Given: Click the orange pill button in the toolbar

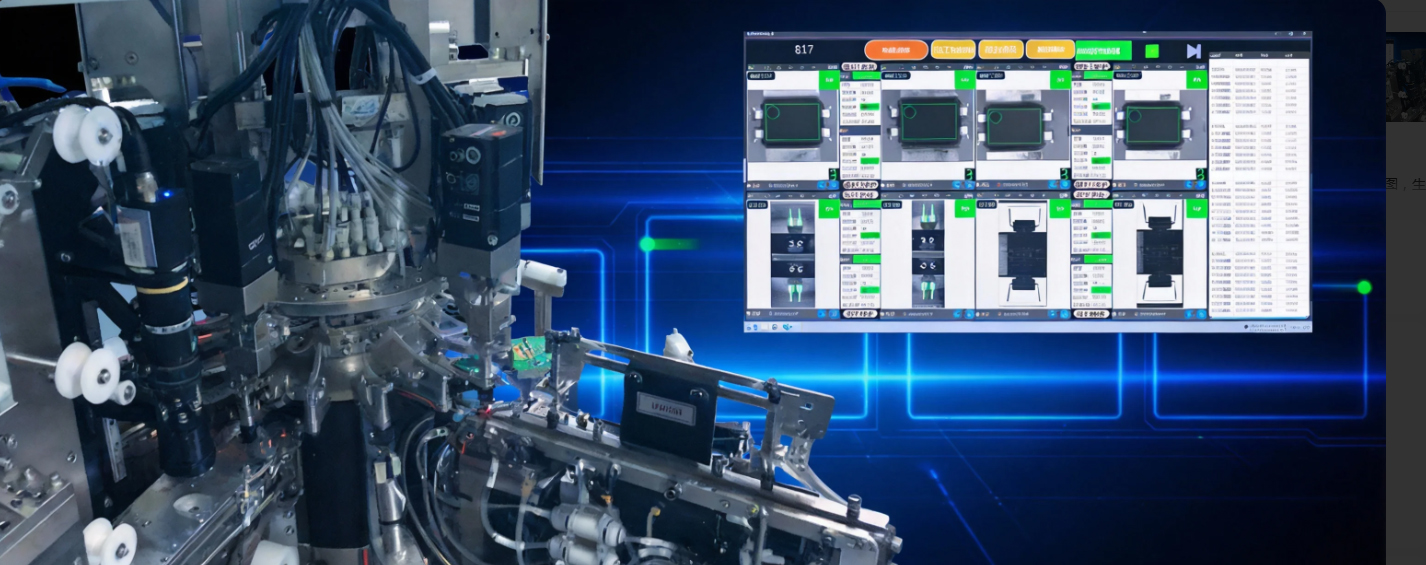Looking at the screenshot, I should click(895, 50).
